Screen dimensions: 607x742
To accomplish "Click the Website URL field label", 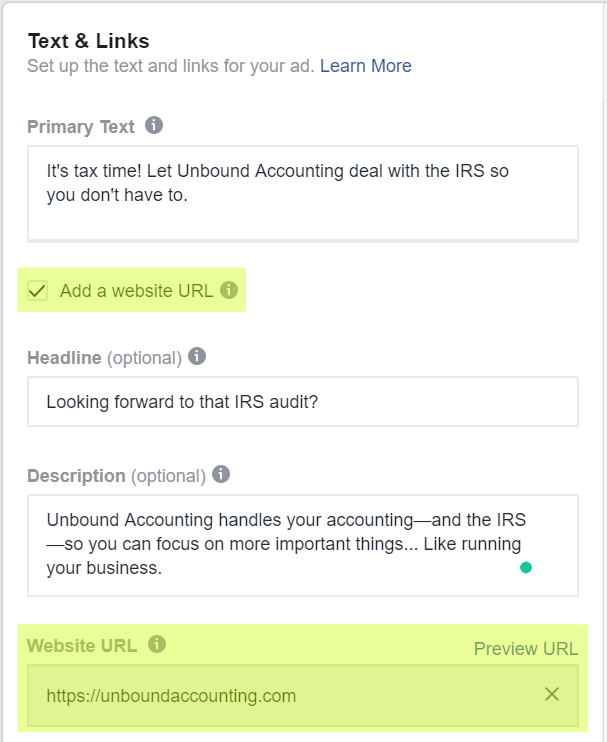I will (x=82, y=645).
